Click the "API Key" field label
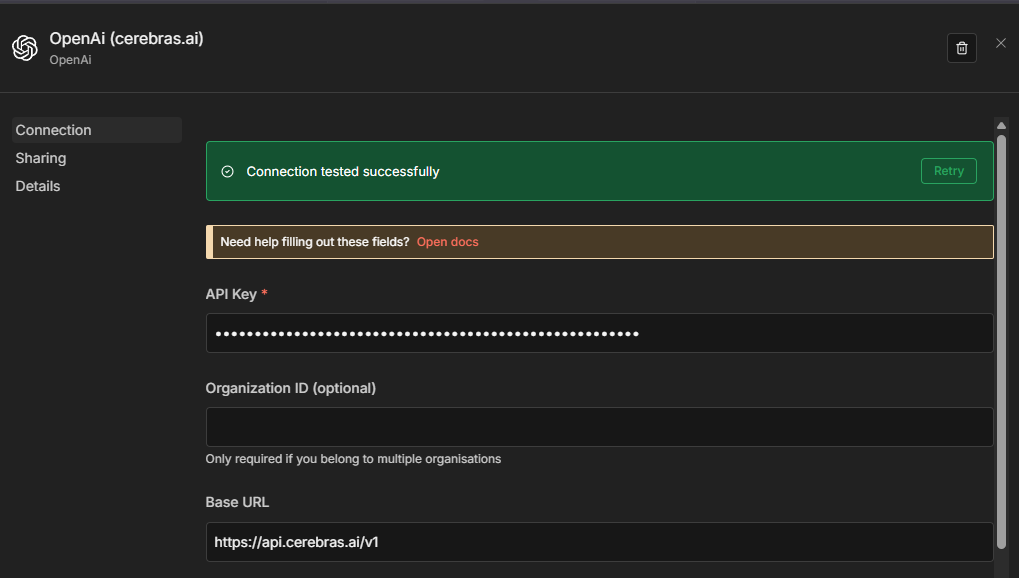Screen dimensions: 1019x578 point(231,294)
